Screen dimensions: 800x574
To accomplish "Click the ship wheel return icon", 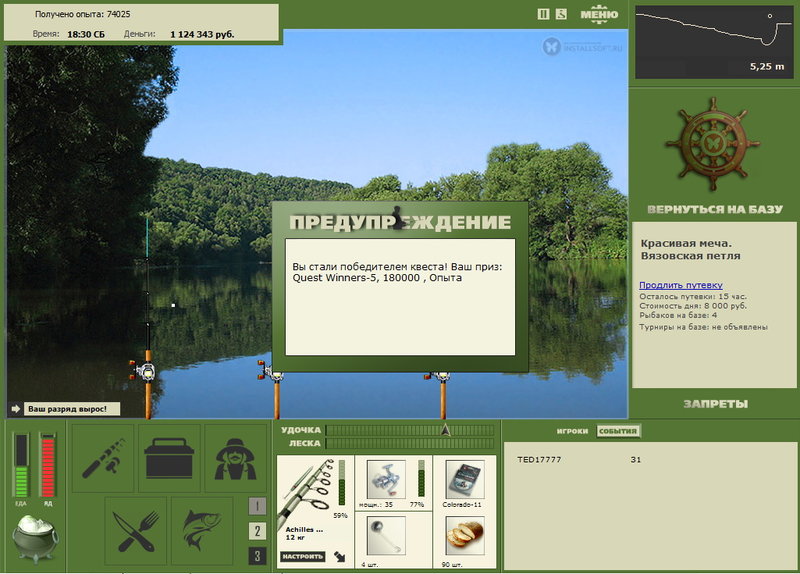I will (713, 143).
